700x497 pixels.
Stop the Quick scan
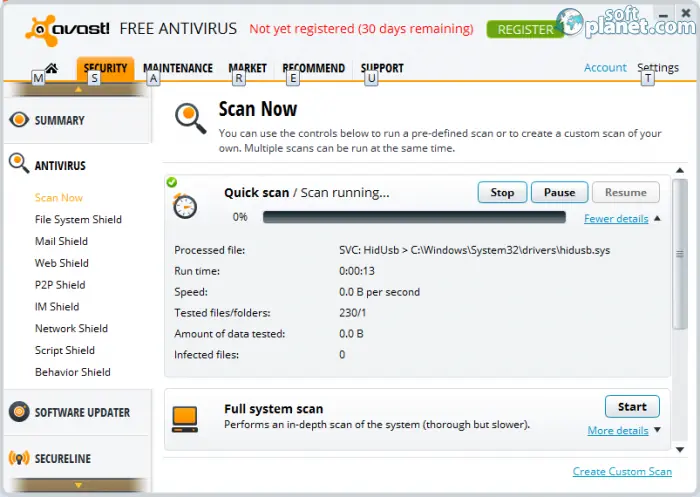coord(502,192)
